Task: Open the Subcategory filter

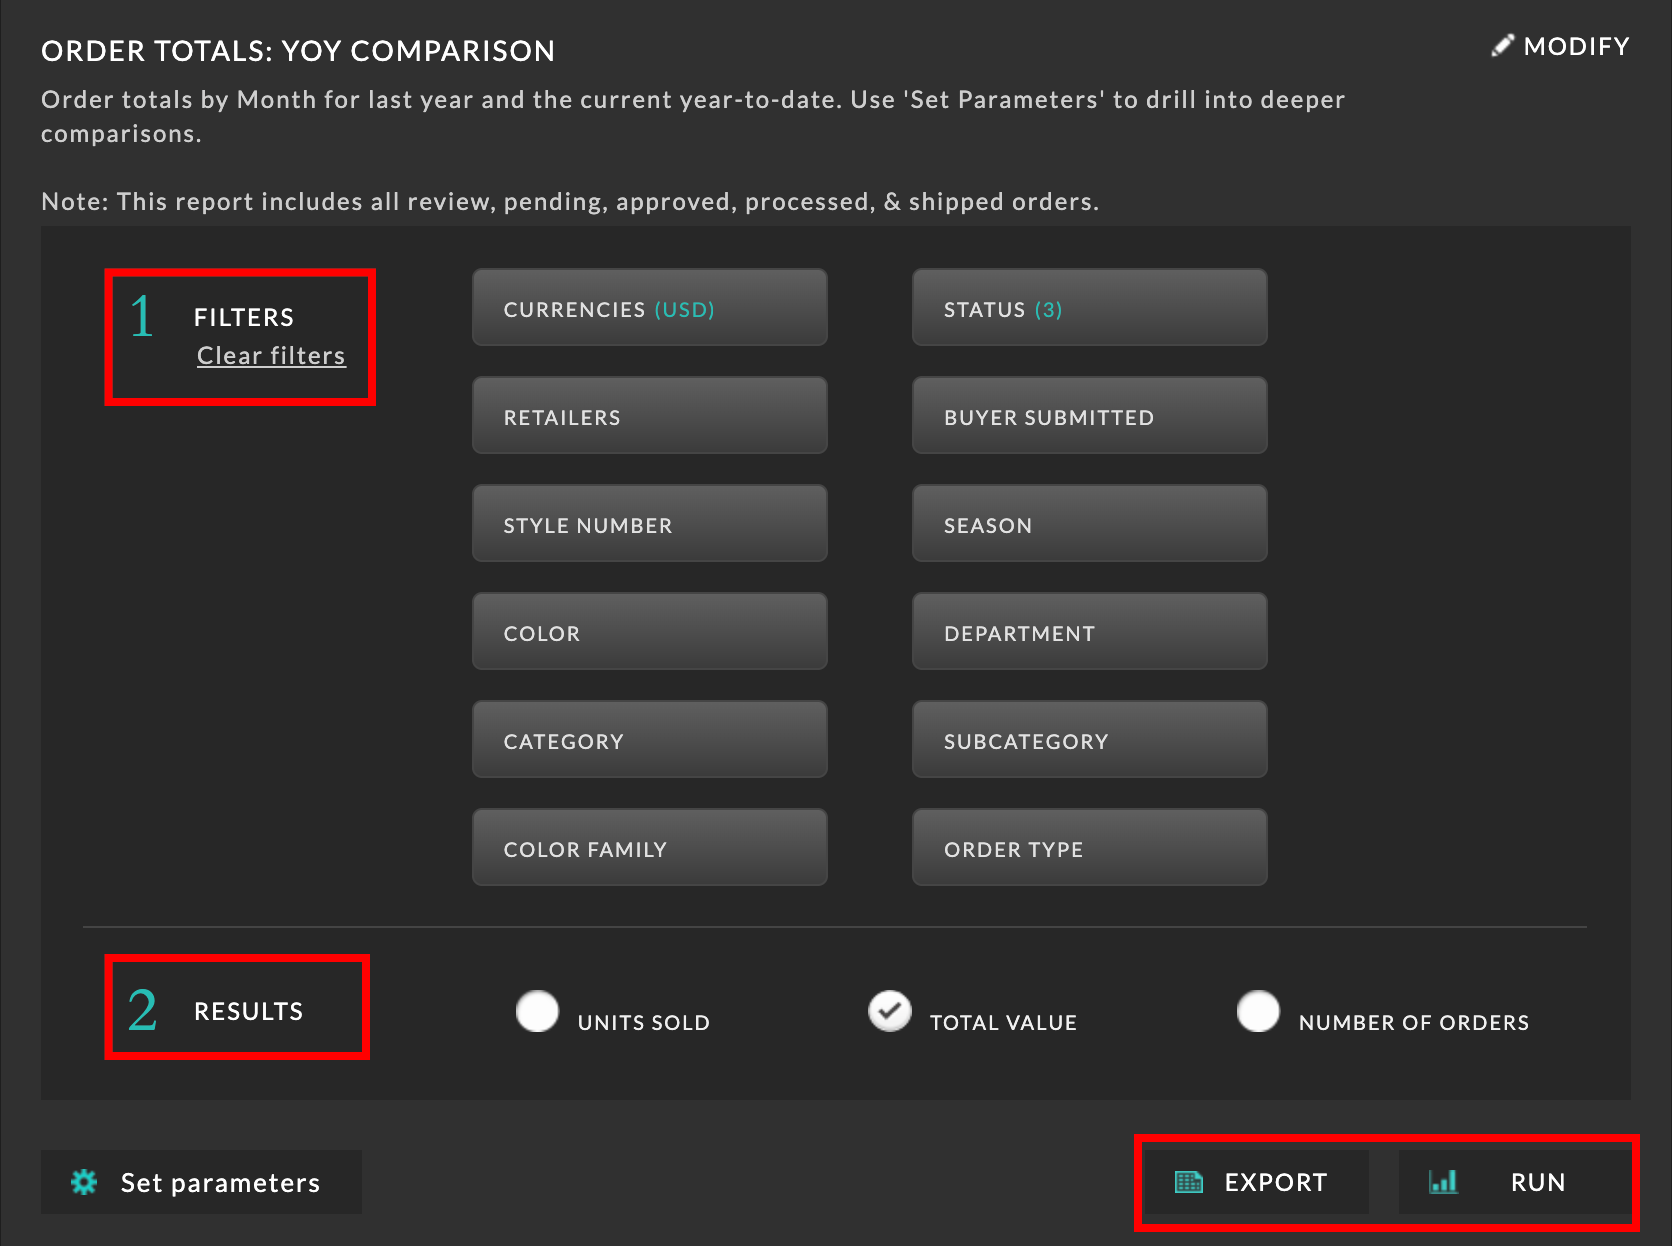Action: tap(1090, 739)
